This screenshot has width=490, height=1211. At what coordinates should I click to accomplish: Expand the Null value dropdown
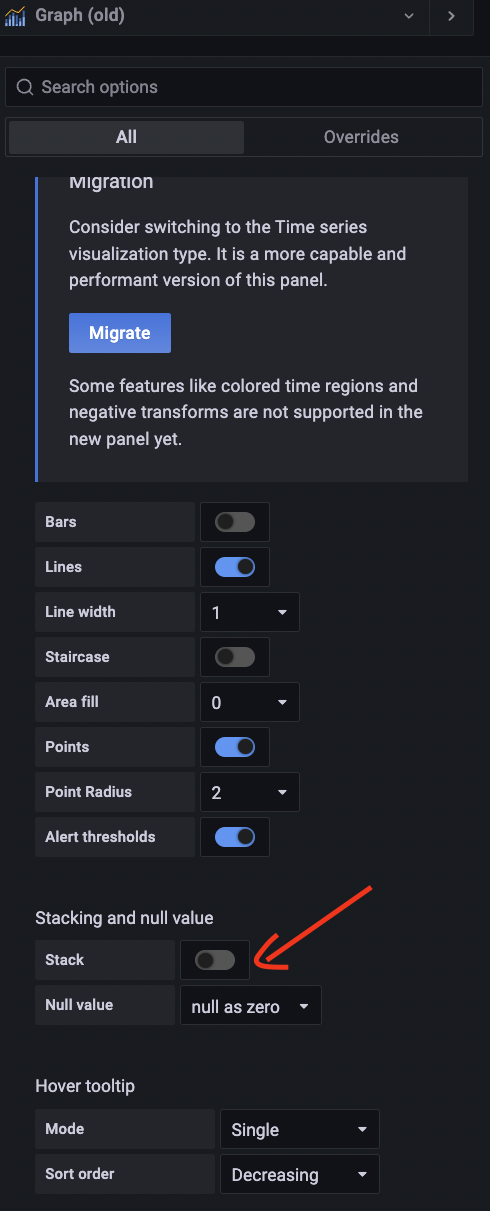(x=251, y=1006)
